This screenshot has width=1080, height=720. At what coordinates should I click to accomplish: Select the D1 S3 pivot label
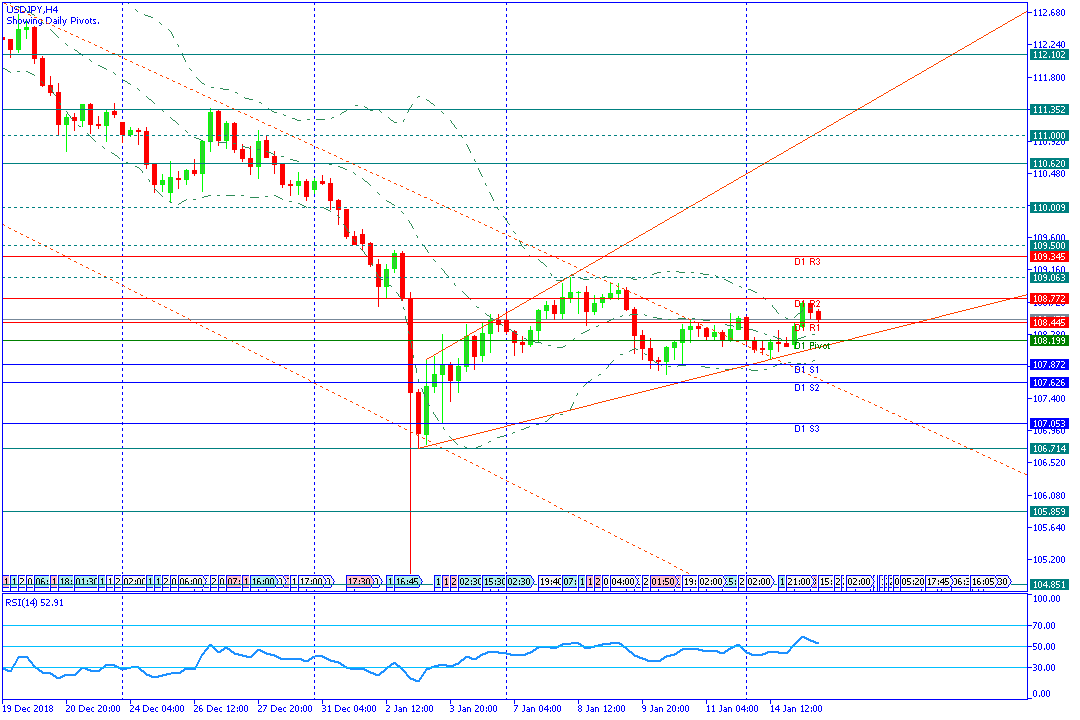tap(807, 429)
